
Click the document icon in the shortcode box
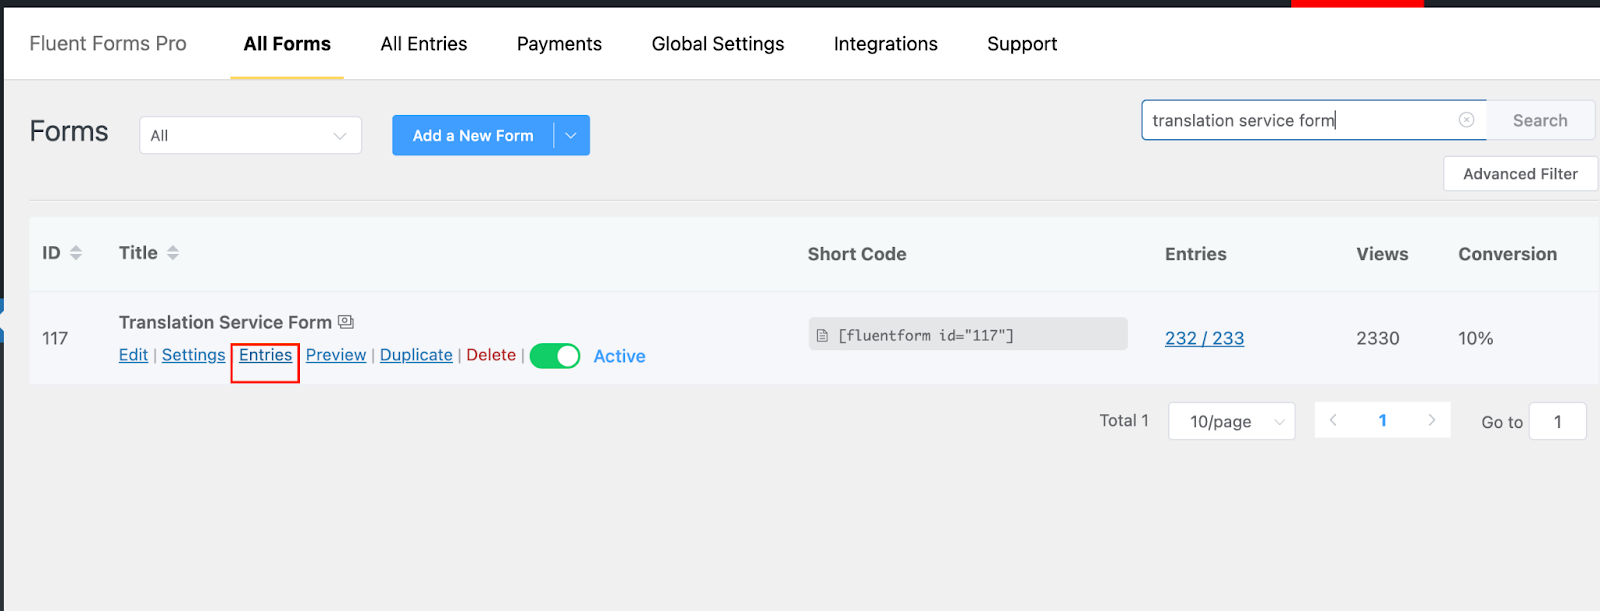click(822, 336)
